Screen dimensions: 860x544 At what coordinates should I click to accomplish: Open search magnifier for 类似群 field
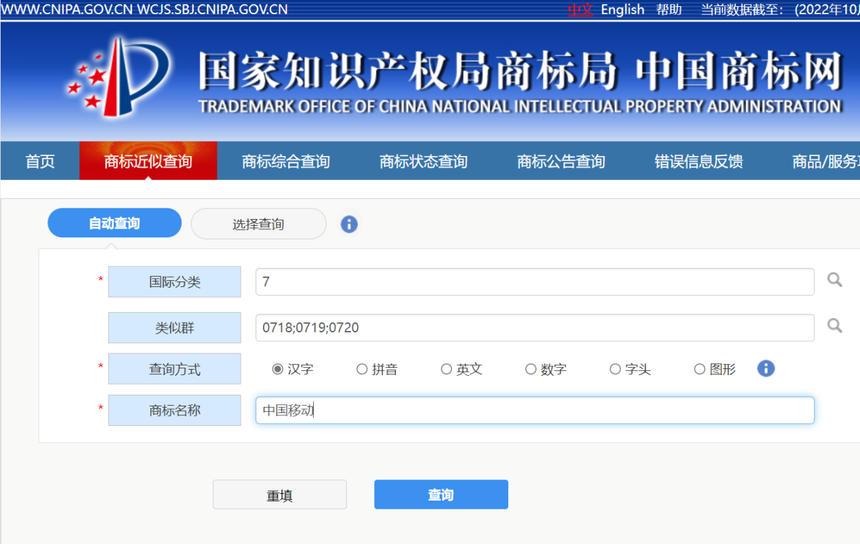(x=834, y=326)
